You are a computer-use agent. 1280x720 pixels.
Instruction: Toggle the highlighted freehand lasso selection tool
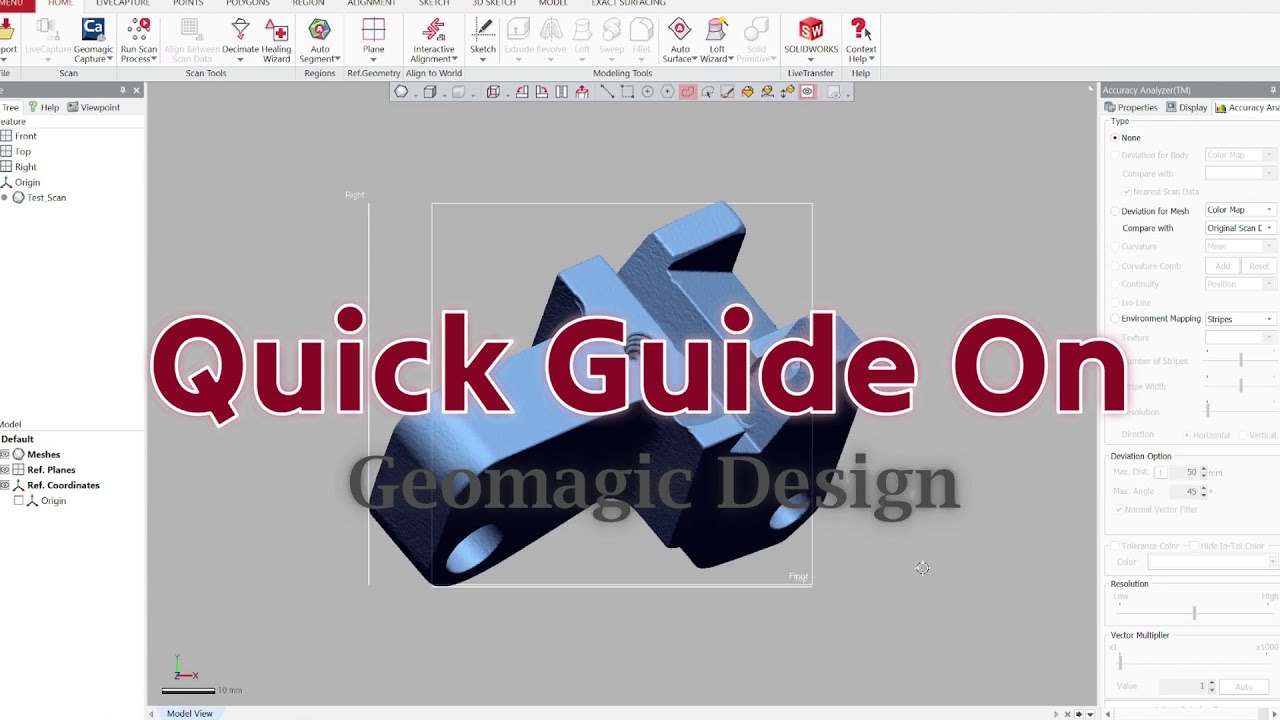click(687, 92)
